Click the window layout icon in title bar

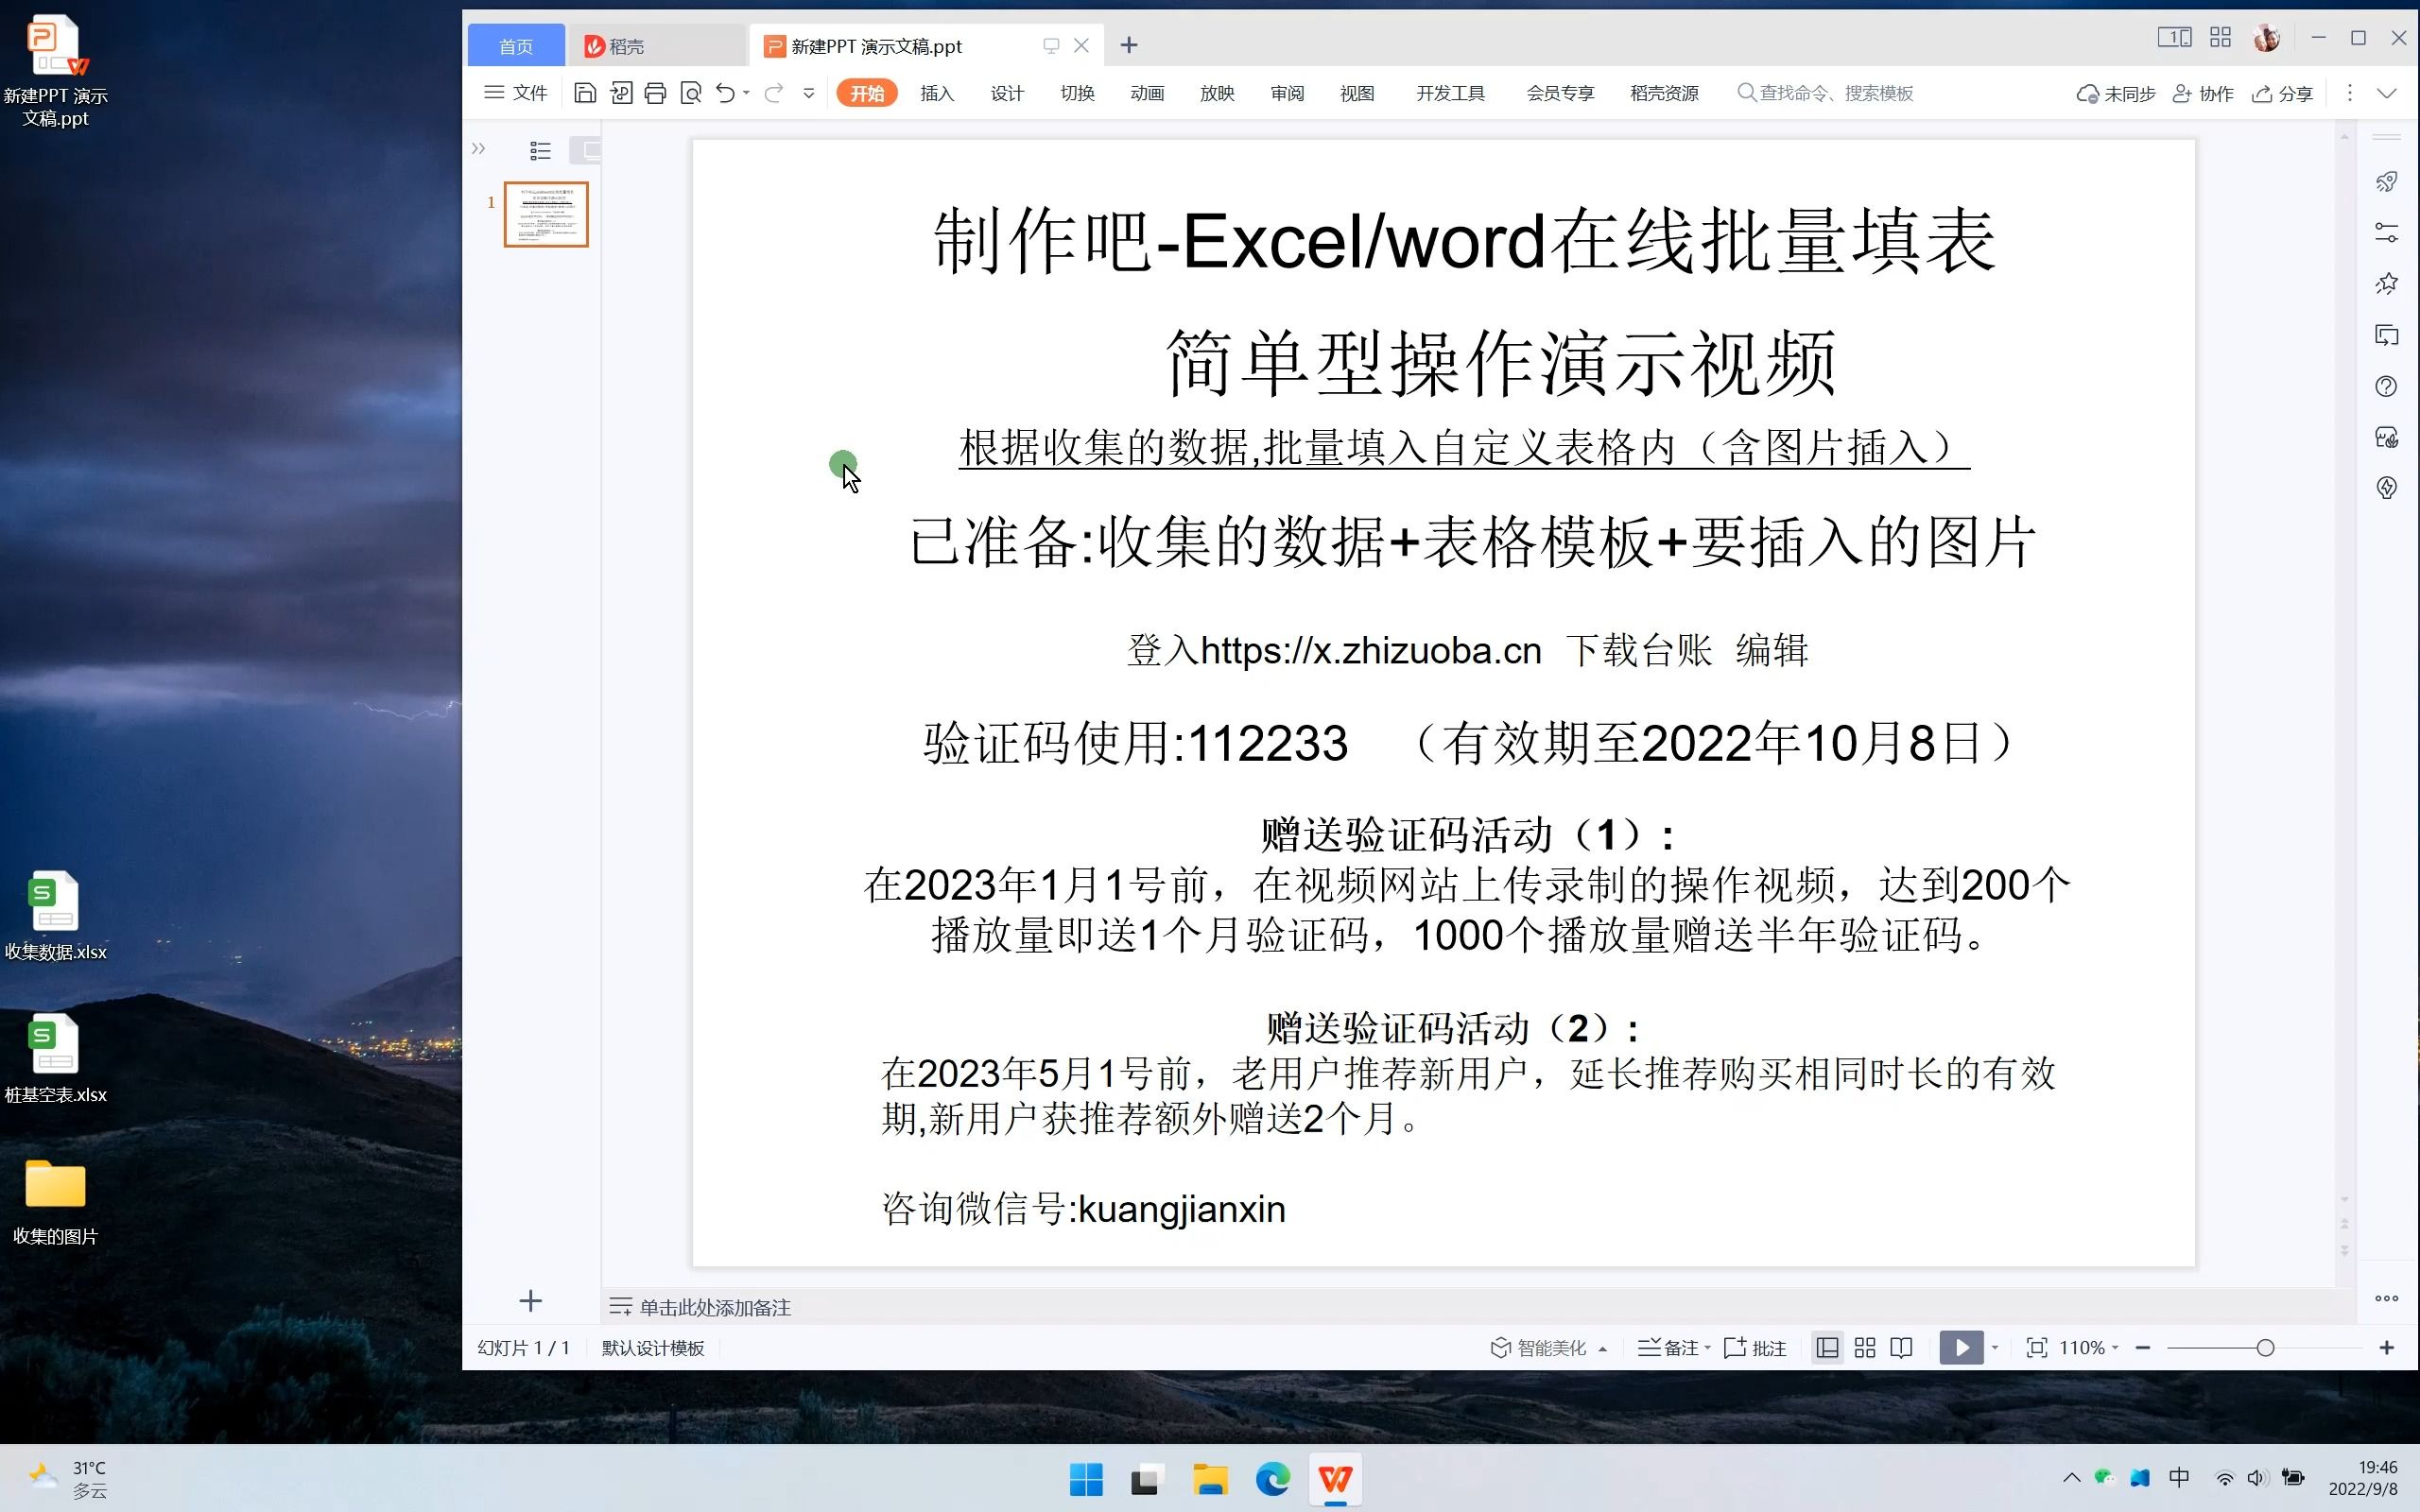tap(2174, 38)
